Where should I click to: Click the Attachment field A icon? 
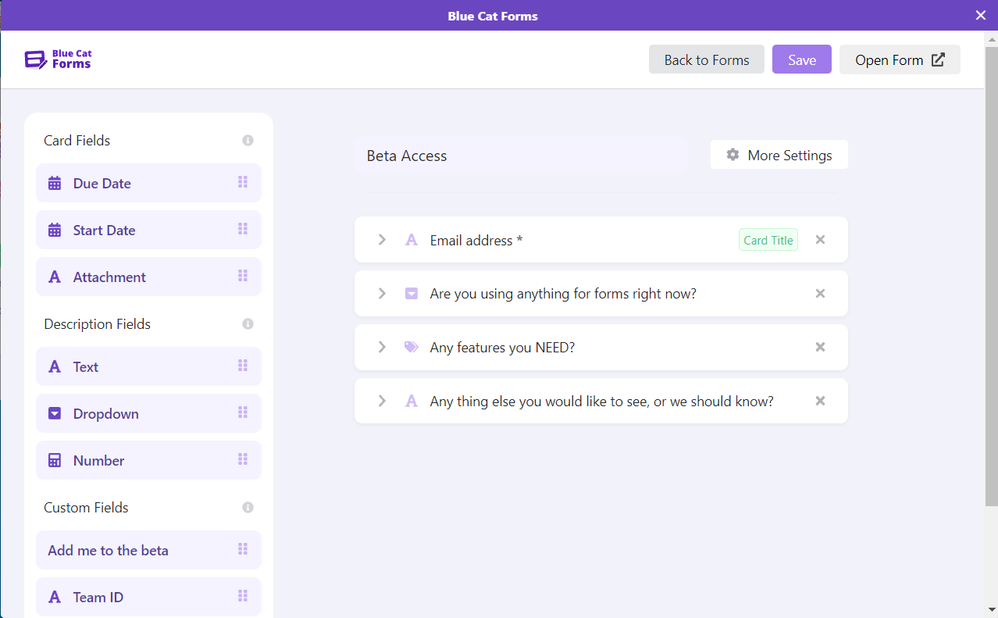tap(55, 277)
